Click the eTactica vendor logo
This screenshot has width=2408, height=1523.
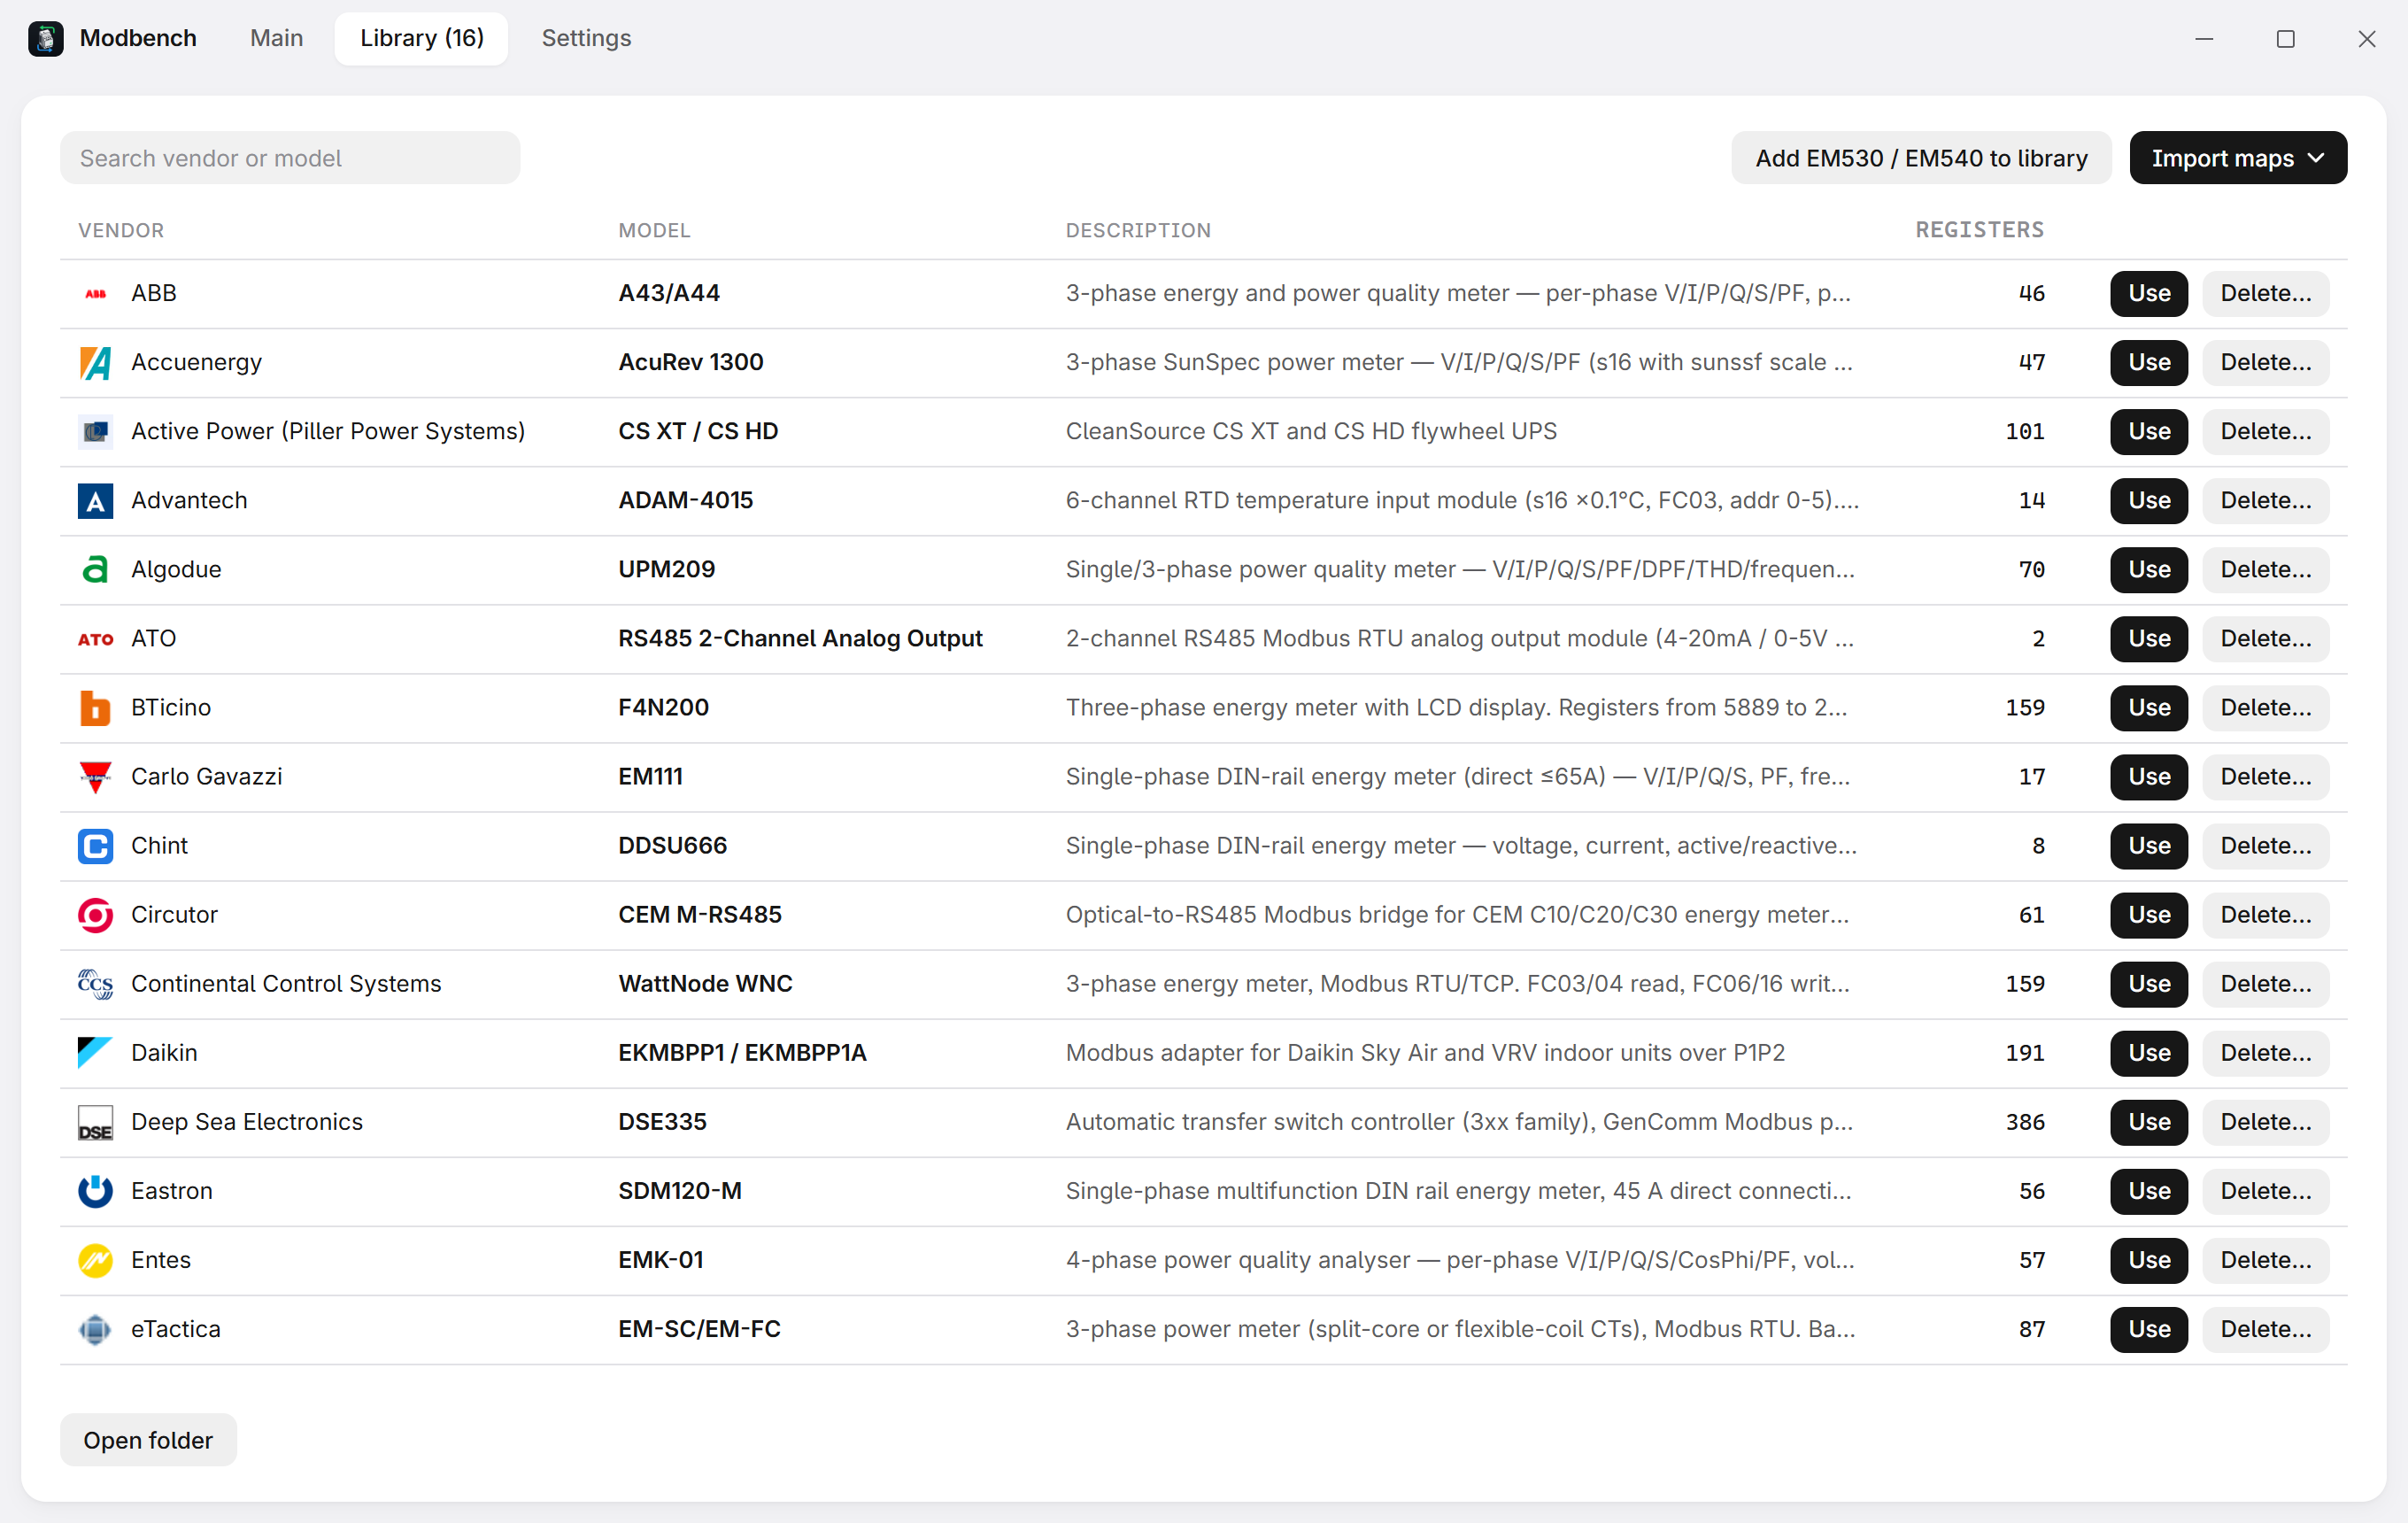pos(95,1328)
